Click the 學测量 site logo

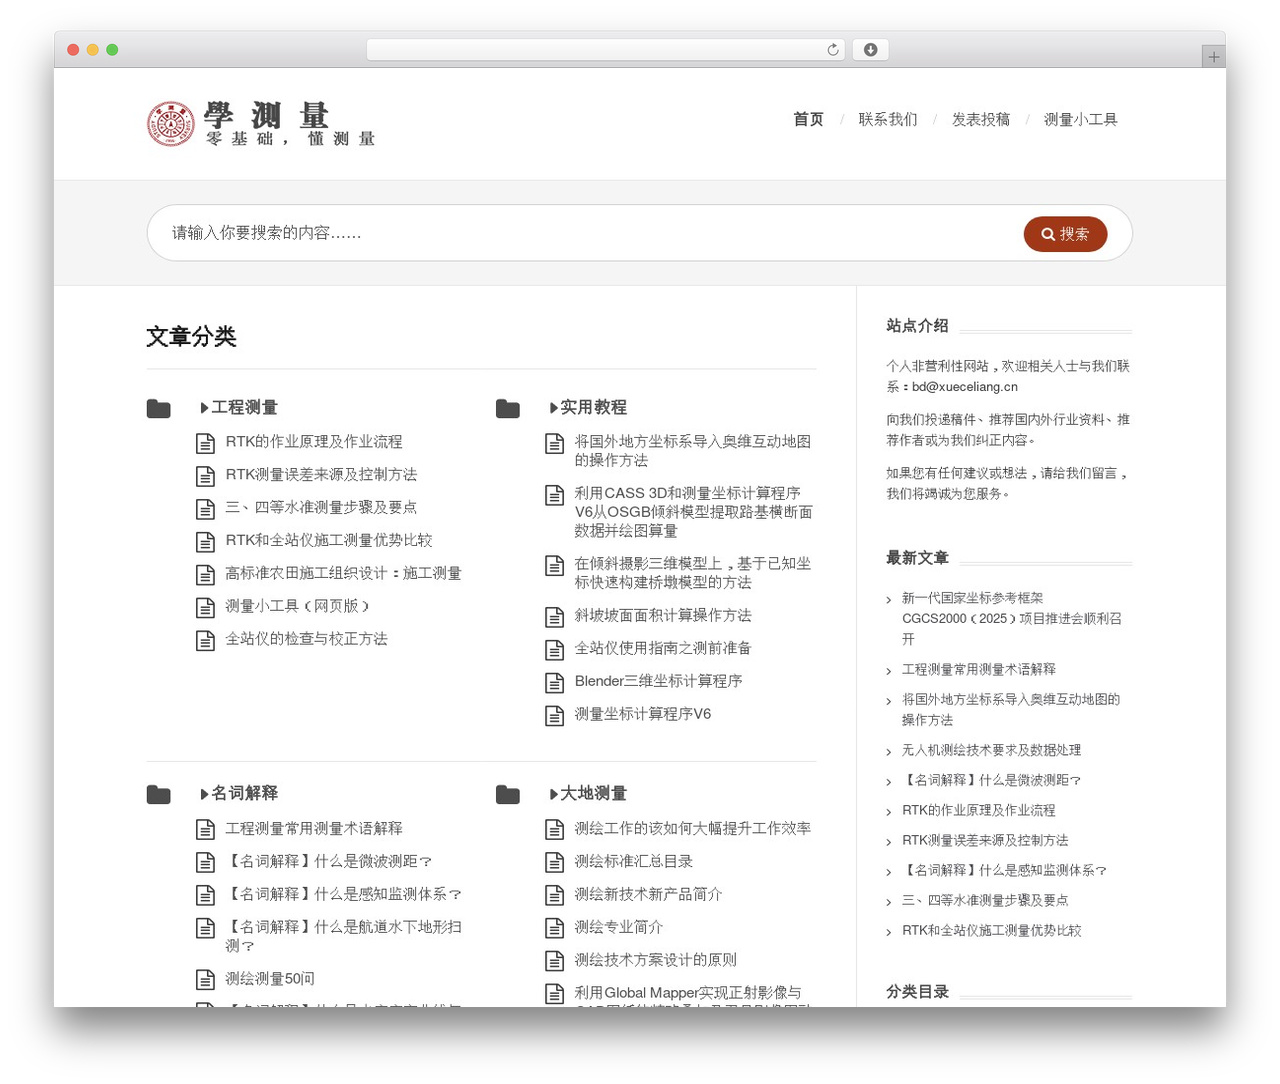click(261, 124)
